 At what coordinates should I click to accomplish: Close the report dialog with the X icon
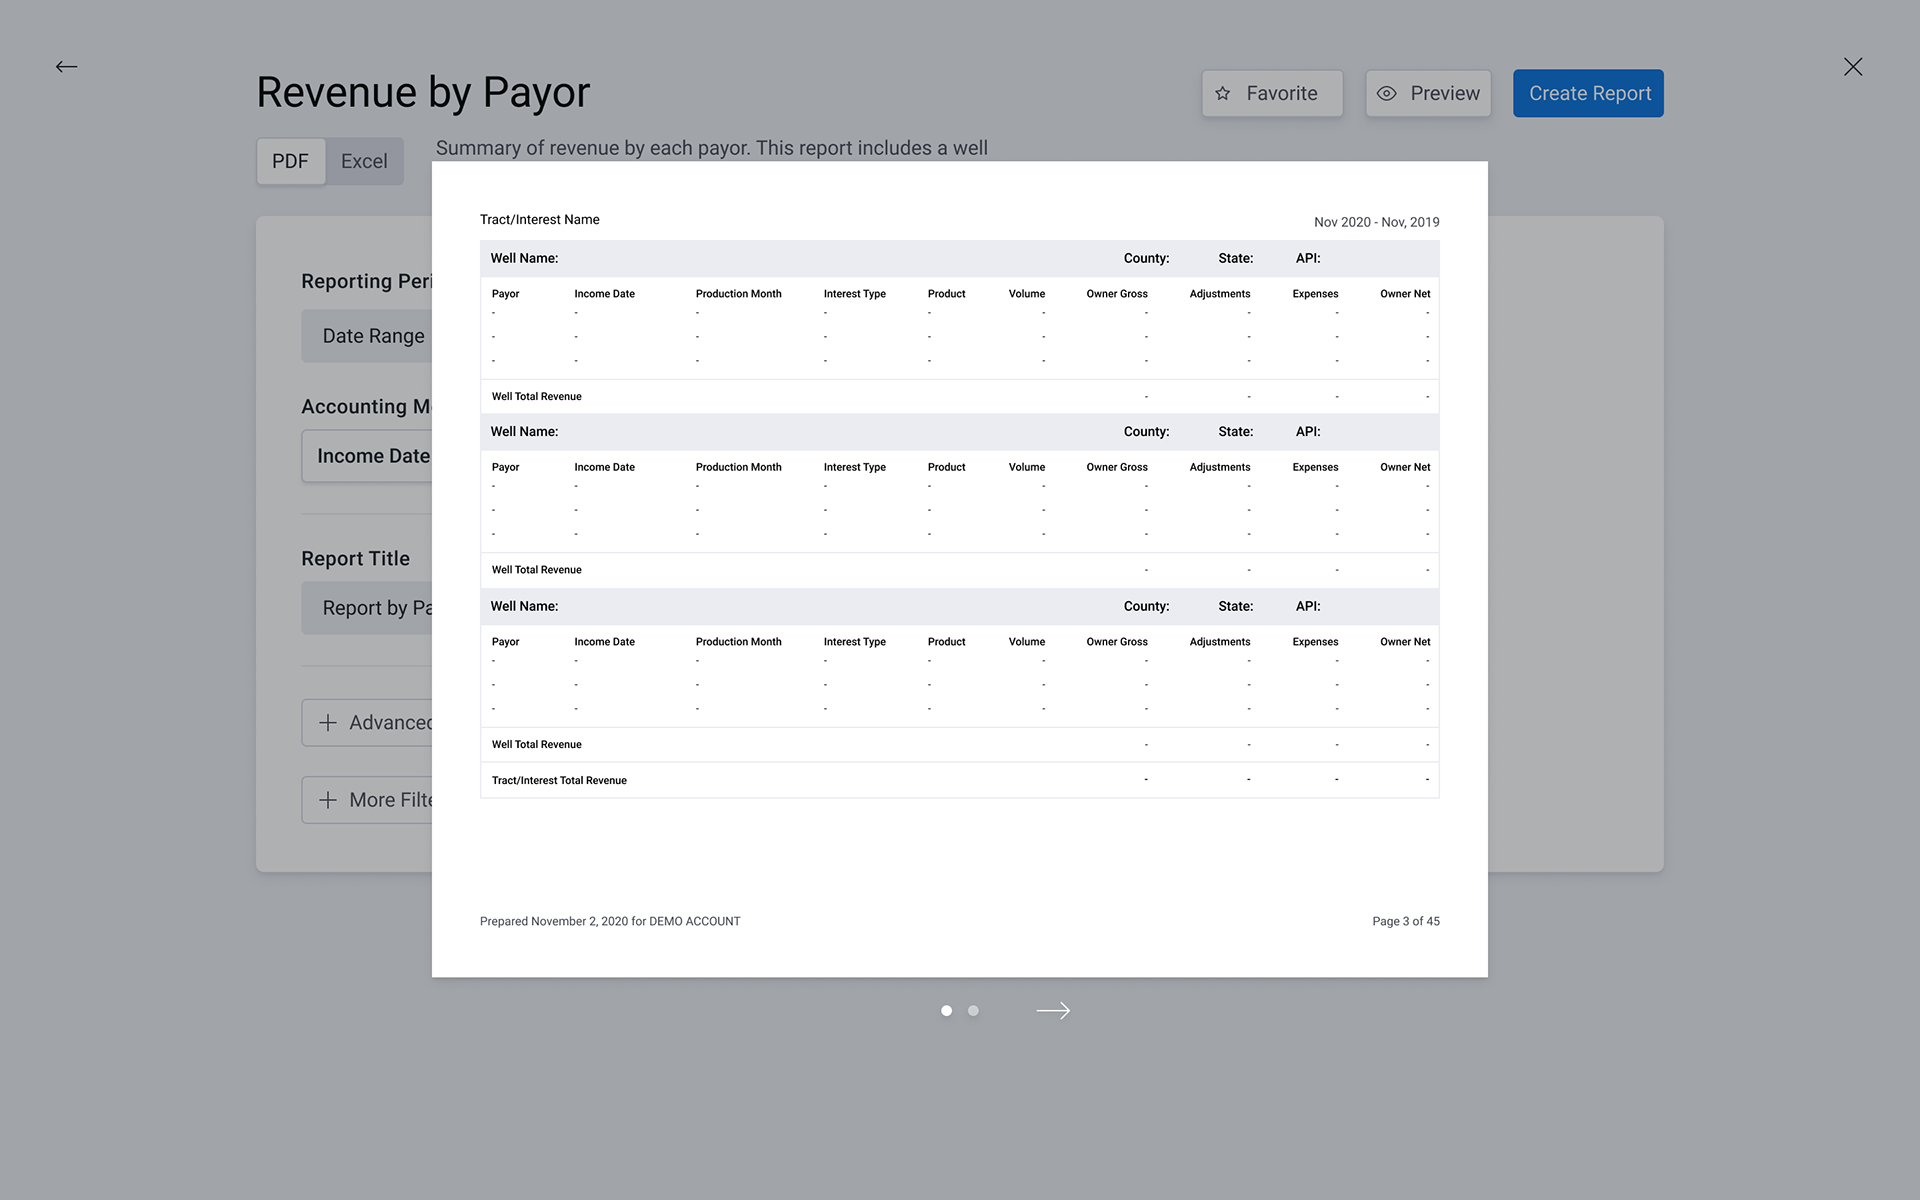[1853, 67]
